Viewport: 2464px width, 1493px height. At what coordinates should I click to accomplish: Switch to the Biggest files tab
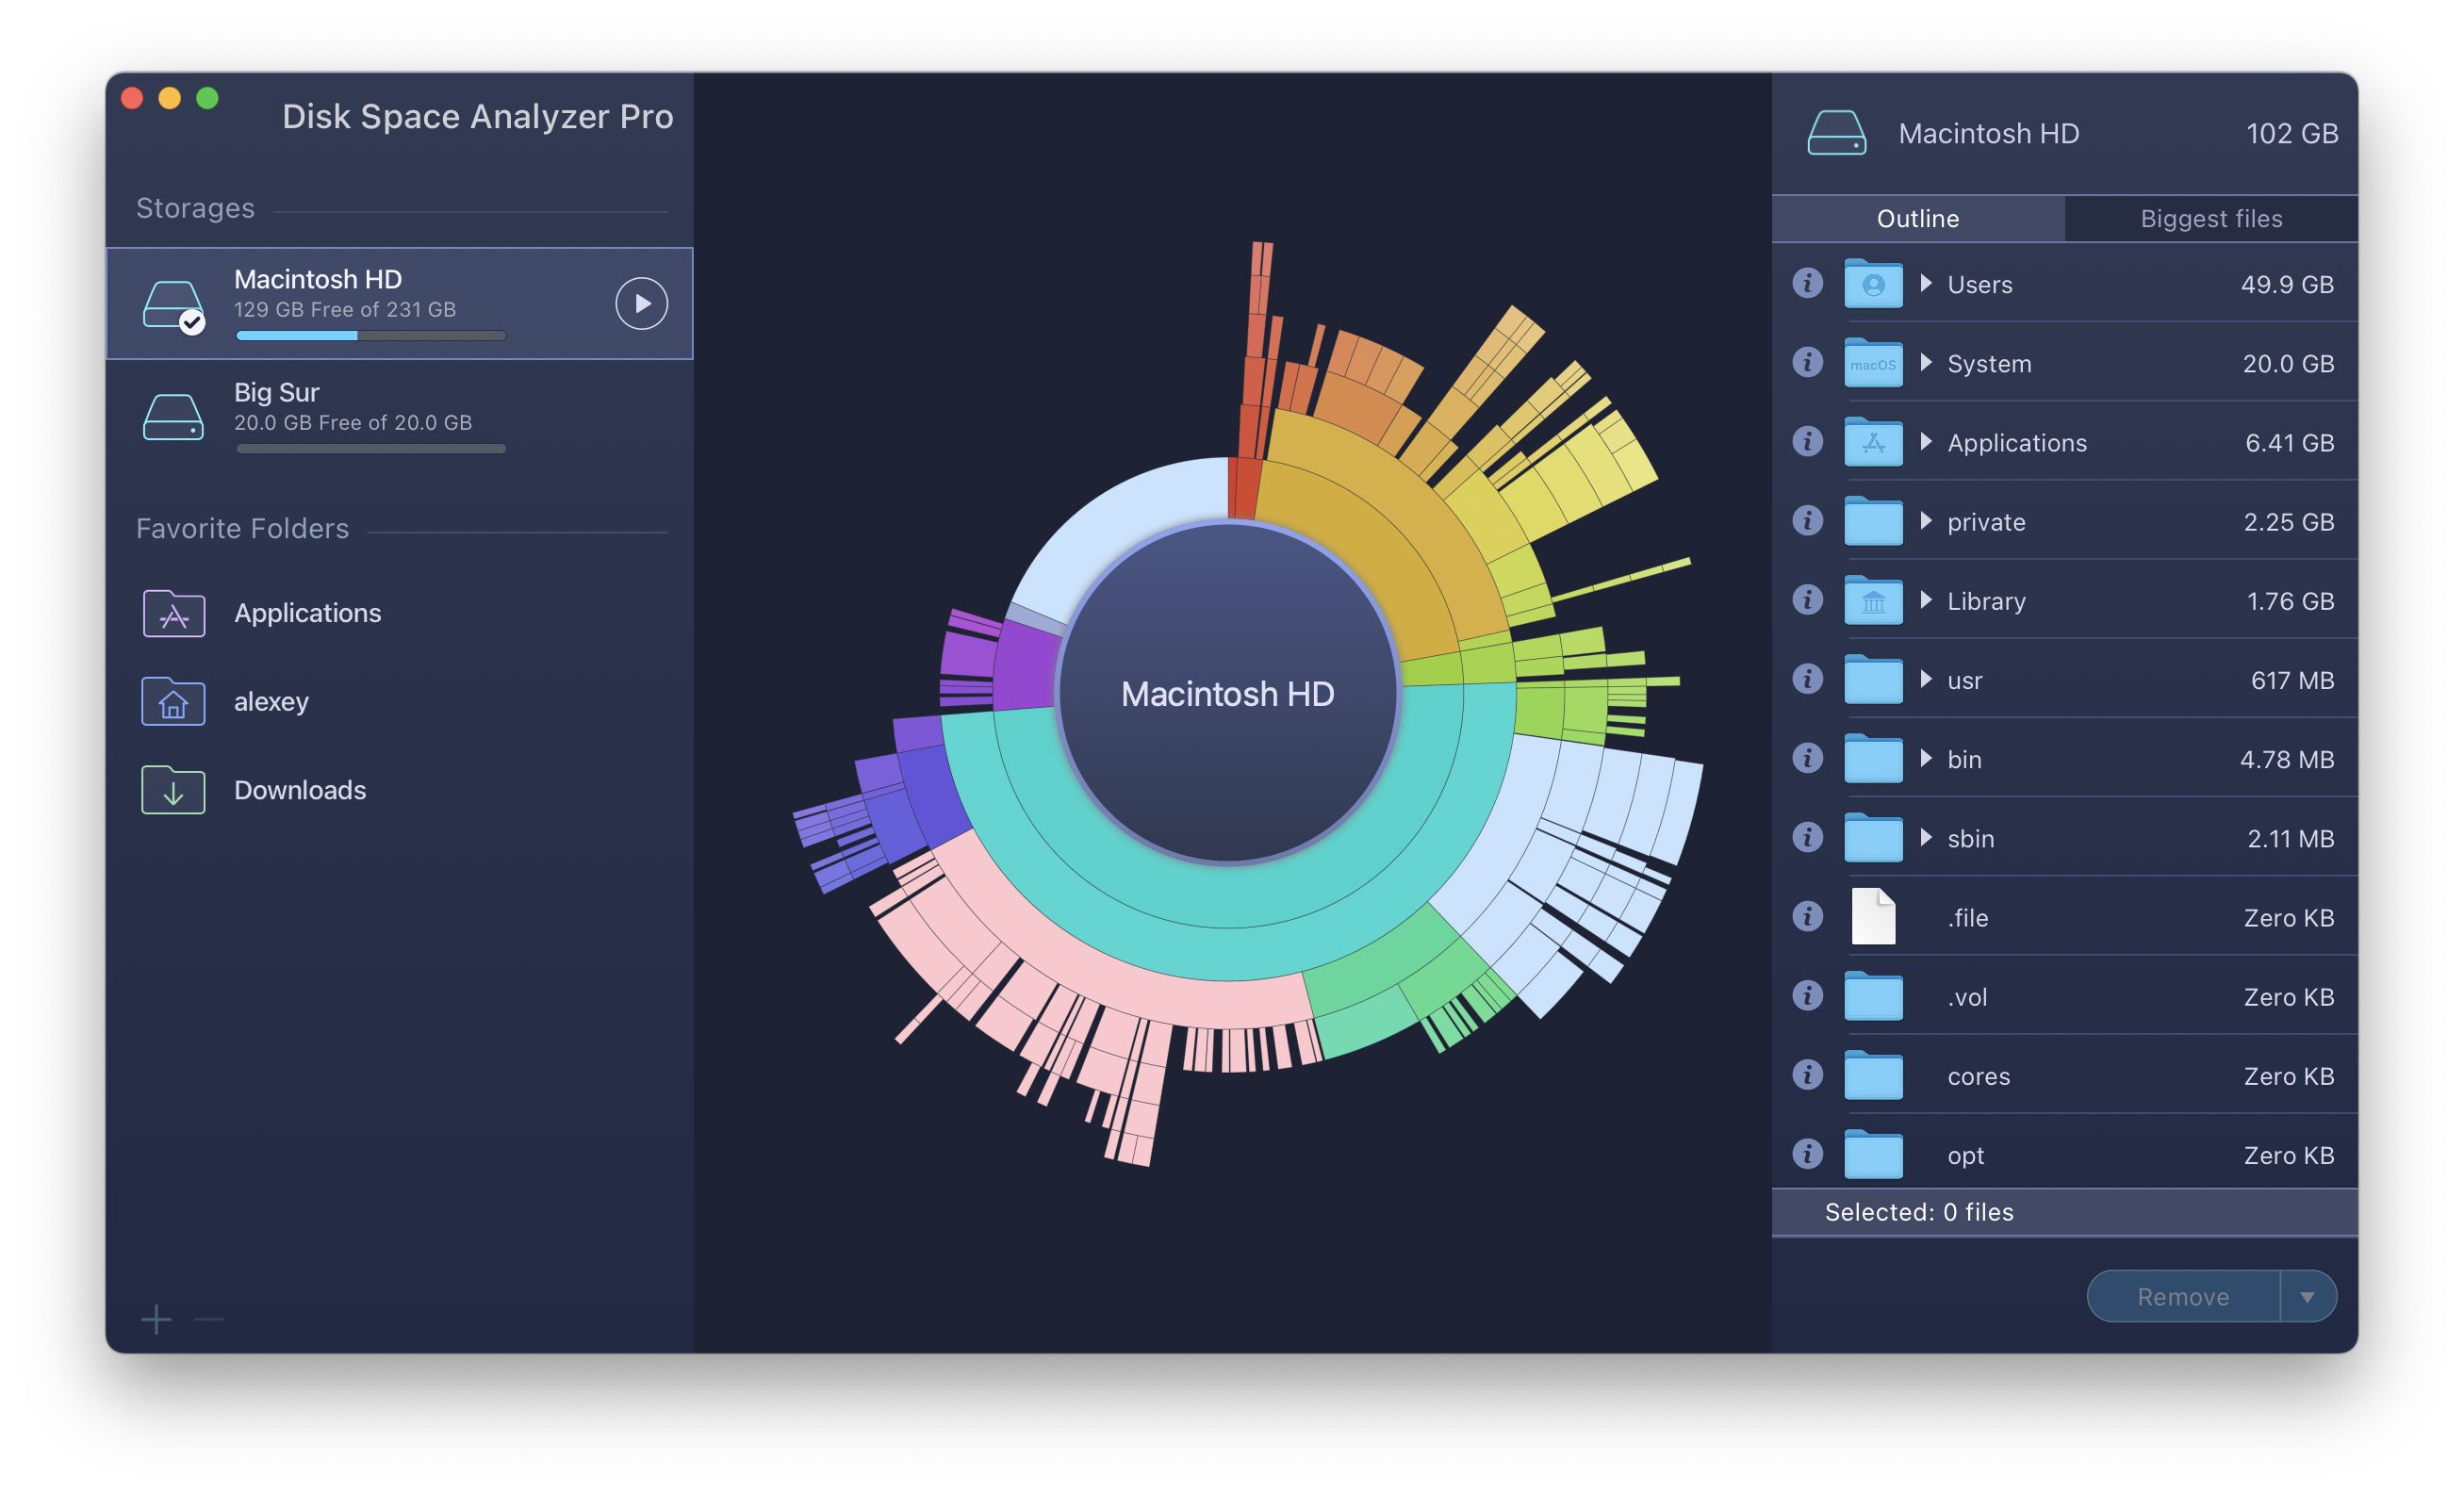(2210, 218)
